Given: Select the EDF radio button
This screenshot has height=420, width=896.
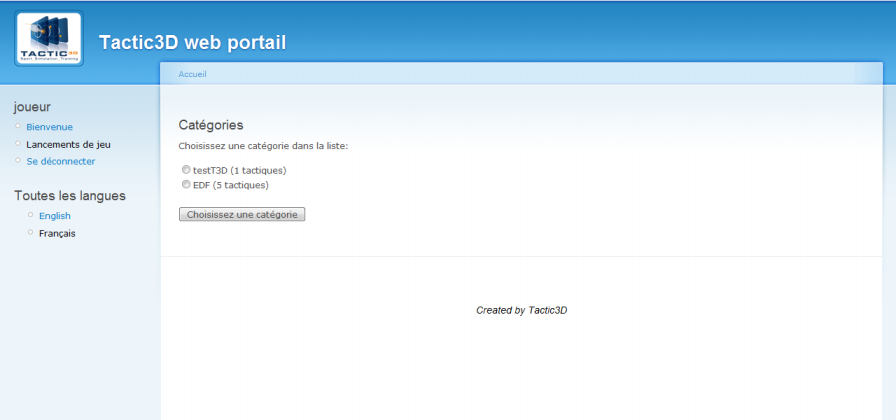Looking at the screenshot, I should tap(186, 184).
